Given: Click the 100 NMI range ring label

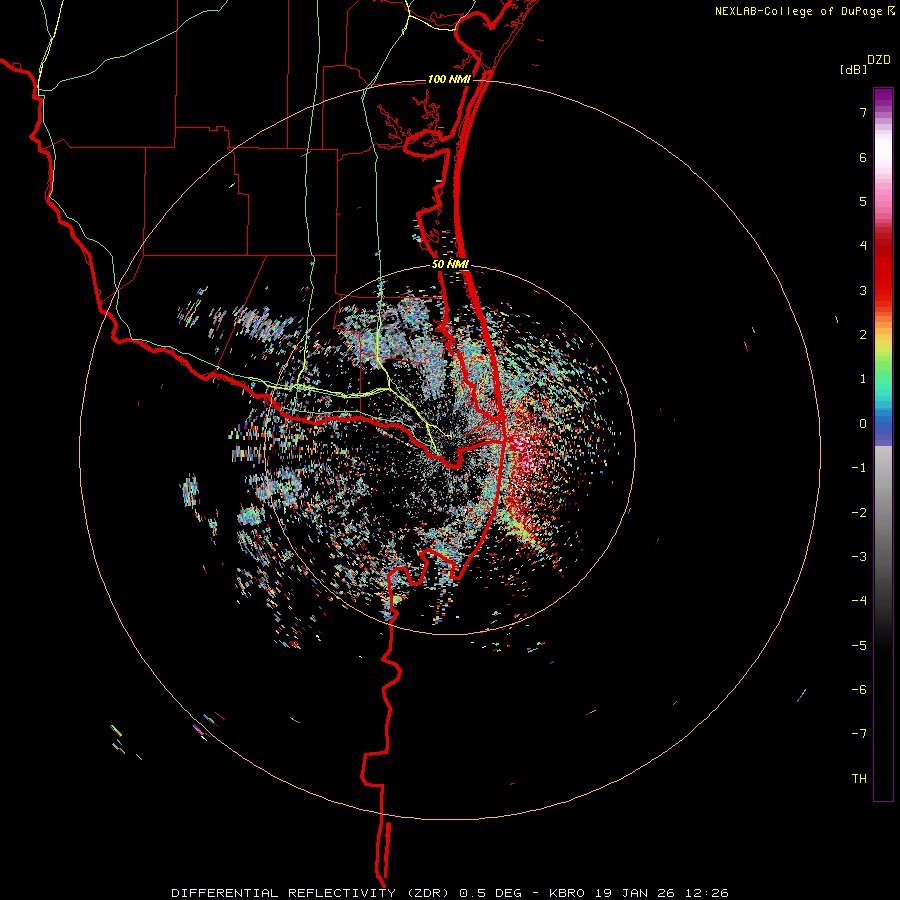Looking at the screenshot, I should click(x=449, y=79).
